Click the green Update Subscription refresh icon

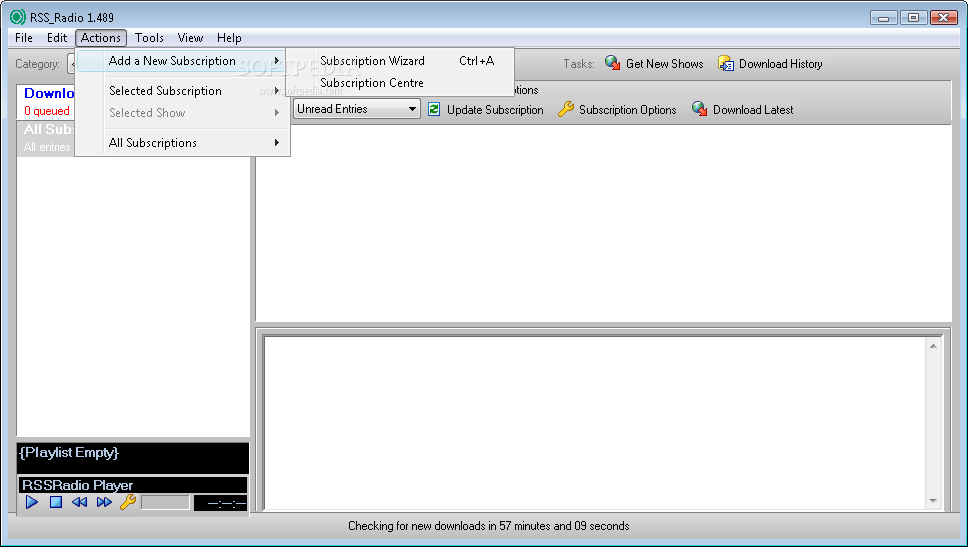pyautogui.click(x=434, y=110)
